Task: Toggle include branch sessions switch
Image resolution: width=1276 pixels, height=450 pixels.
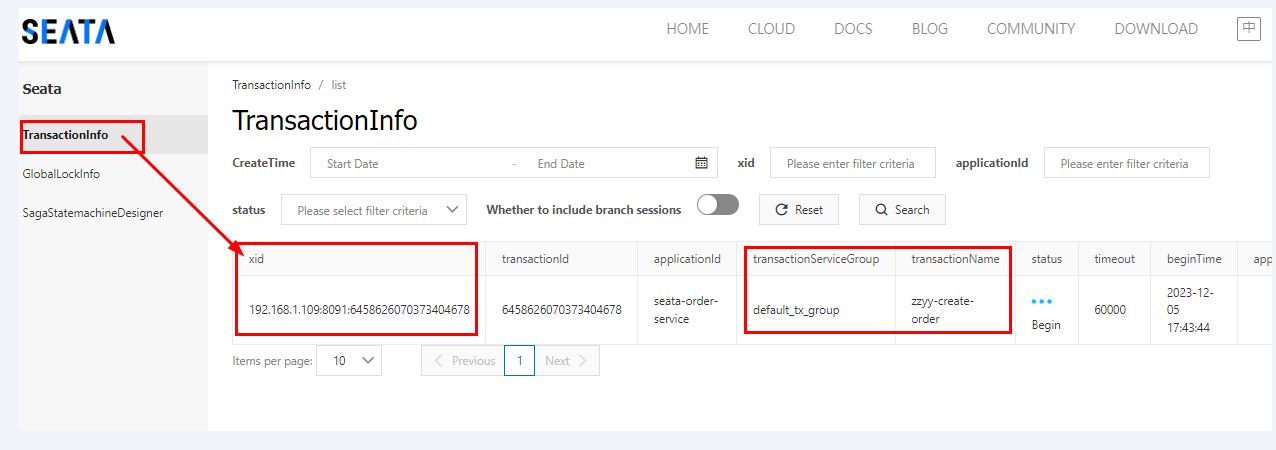Action: click(718, 205)
